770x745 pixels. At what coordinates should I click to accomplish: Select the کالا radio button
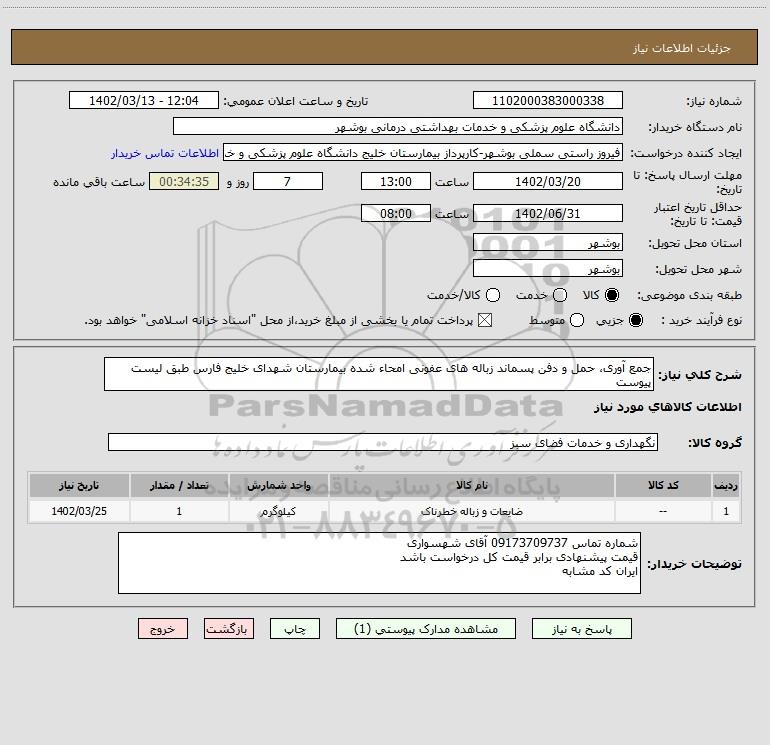[612, 295]
